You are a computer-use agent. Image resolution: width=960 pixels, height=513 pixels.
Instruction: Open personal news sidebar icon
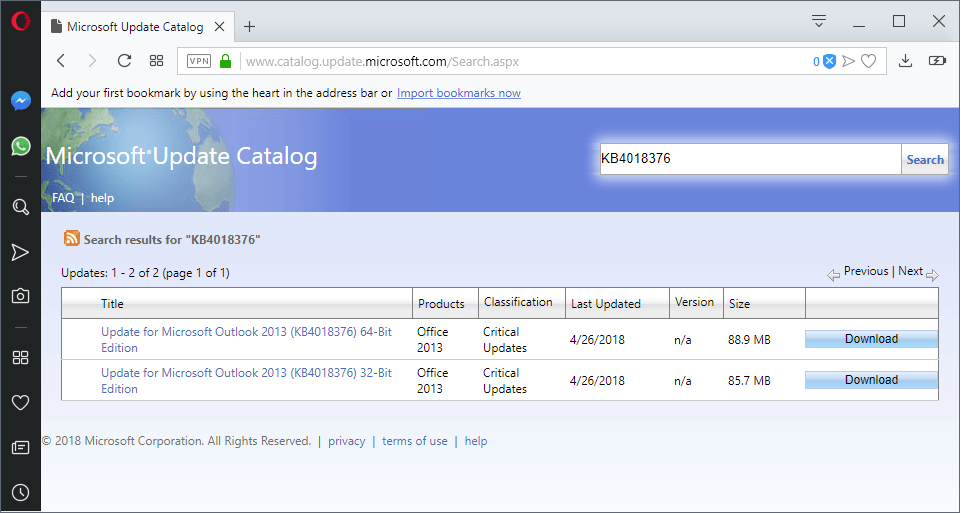(x=20, y=447)
